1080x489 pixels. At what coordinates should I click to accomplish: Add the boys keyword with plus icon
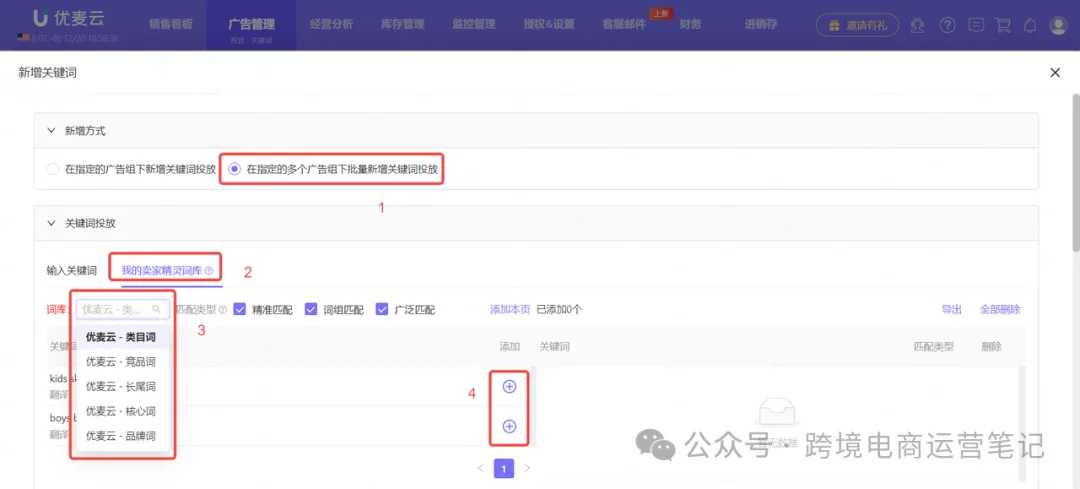click(509, 426)
